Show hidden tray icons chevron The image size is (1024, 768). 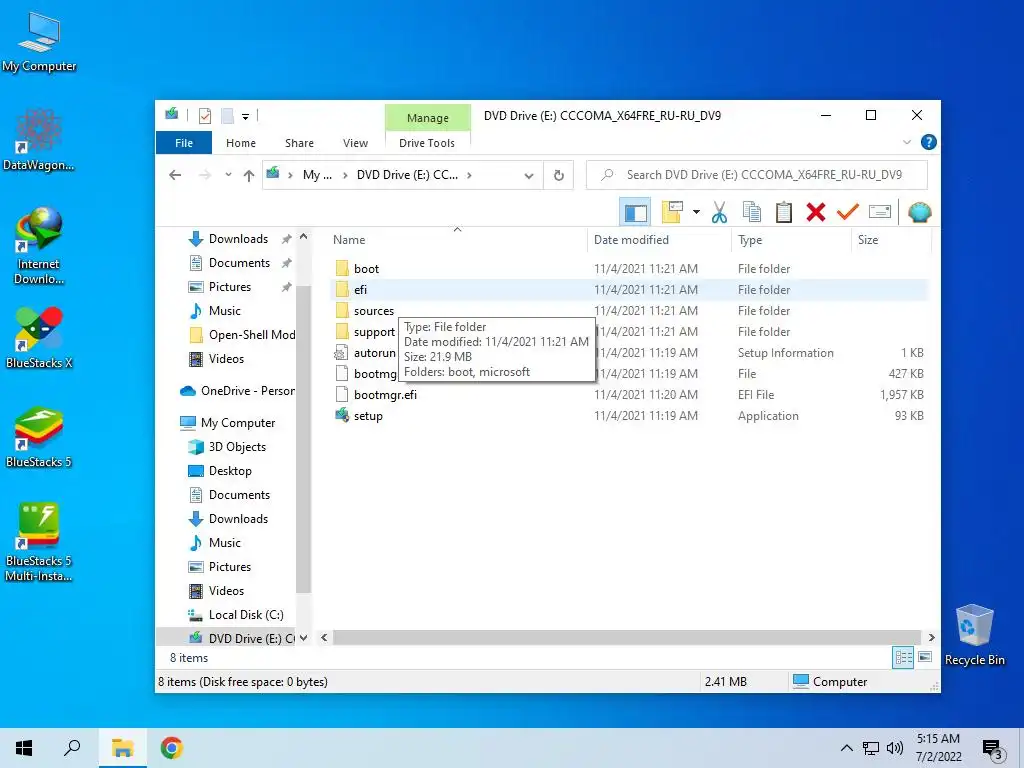click(x=846, y=748)
